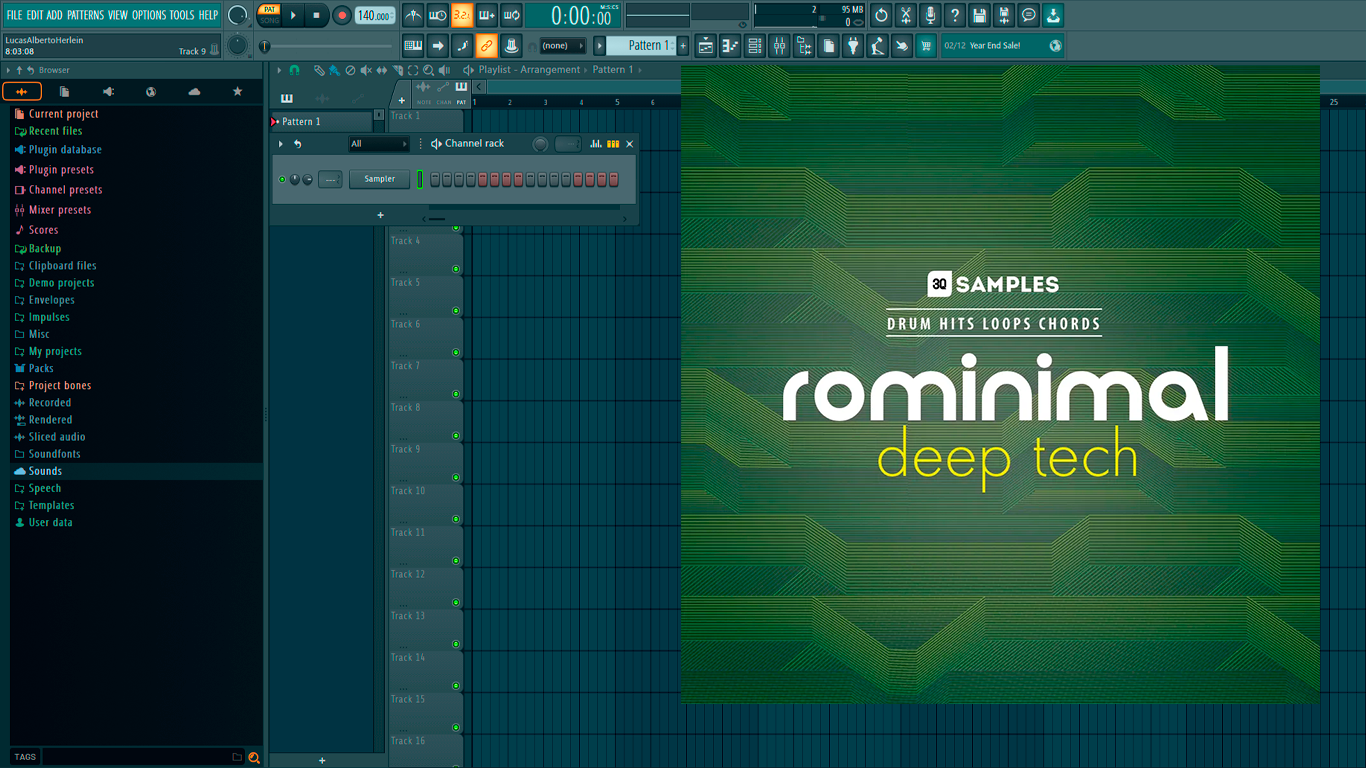
Task: Select the Mute tool in Playlist toolbar
Action: 366,70
